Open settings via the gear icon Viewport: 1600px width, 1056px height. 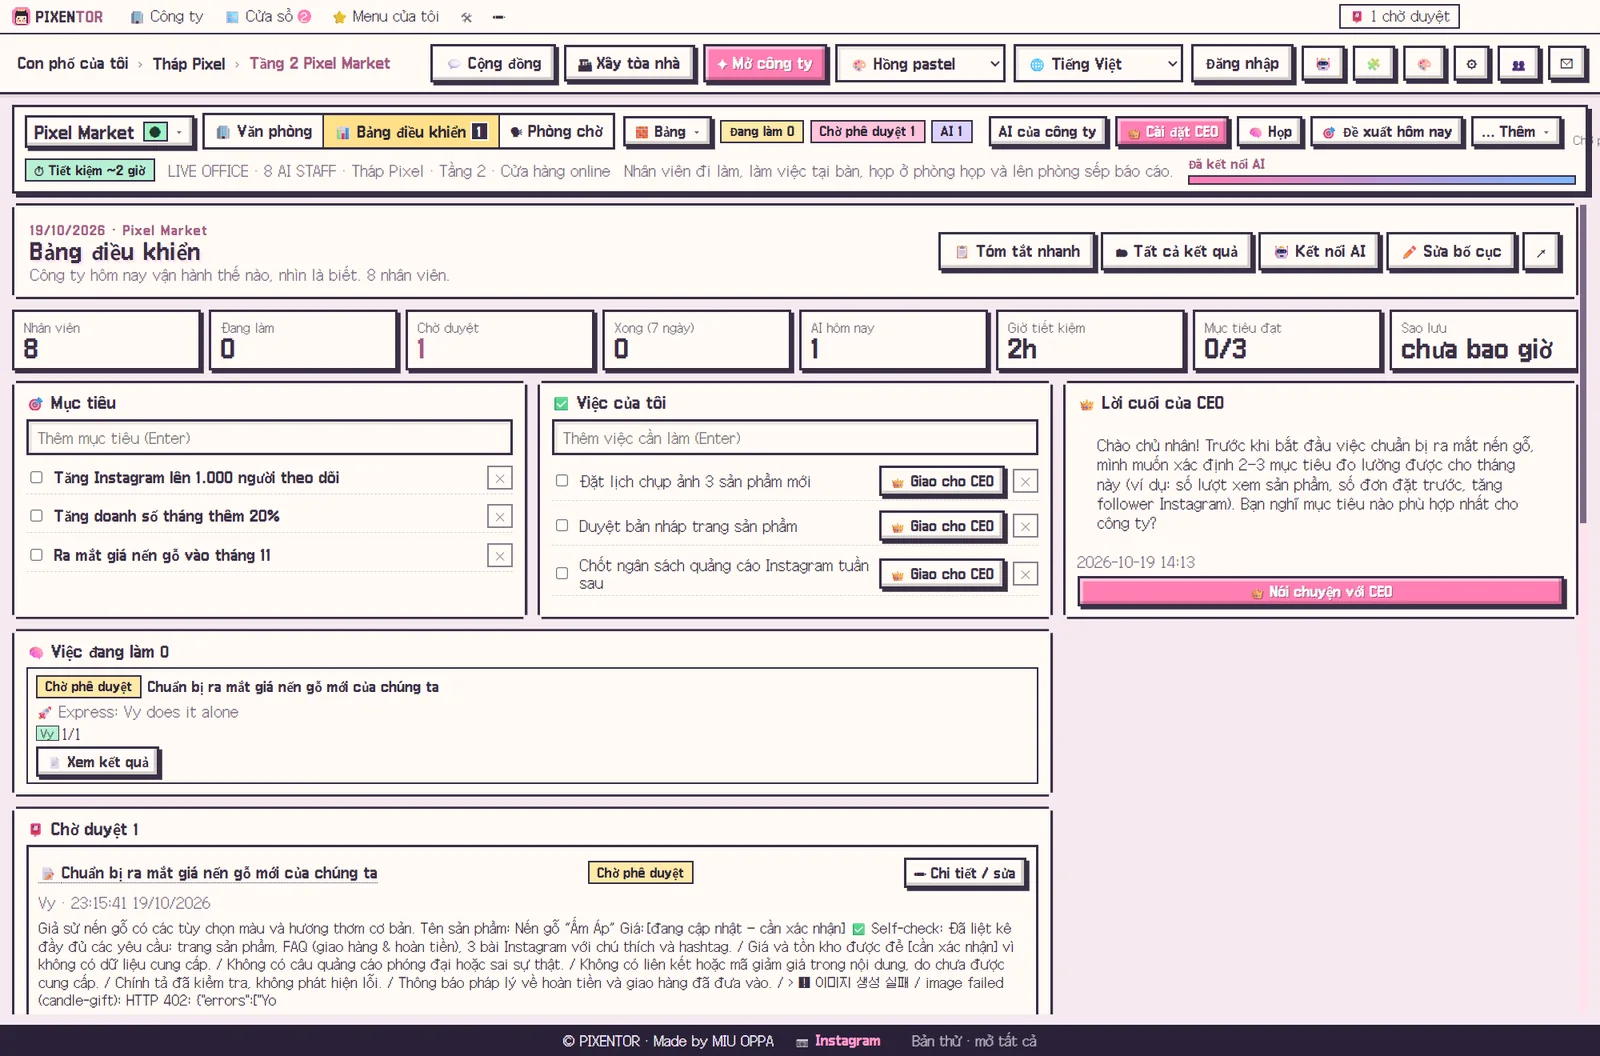tap(1471, 64)
